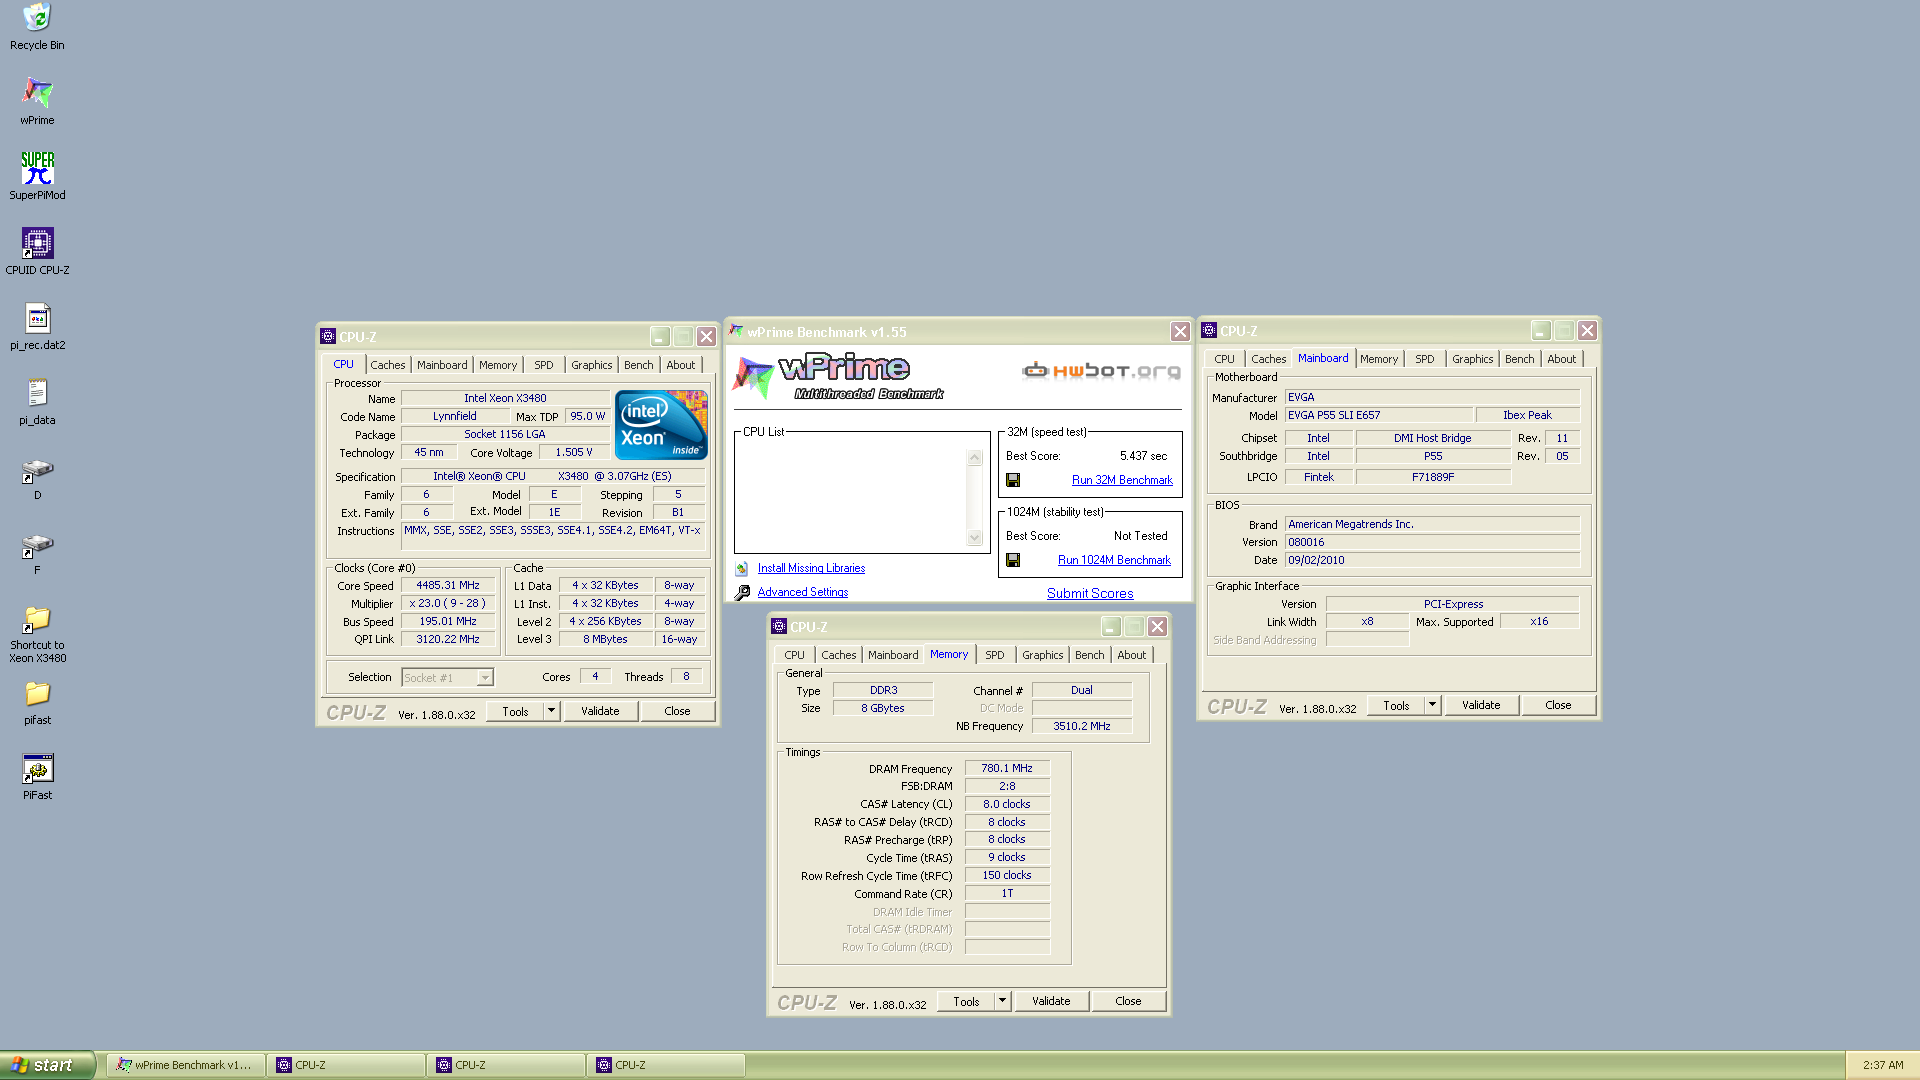Open the CPUID CPU-Z desktop shortcut
Screen dimensions: 1920x1080
click(x=37, y=243)
